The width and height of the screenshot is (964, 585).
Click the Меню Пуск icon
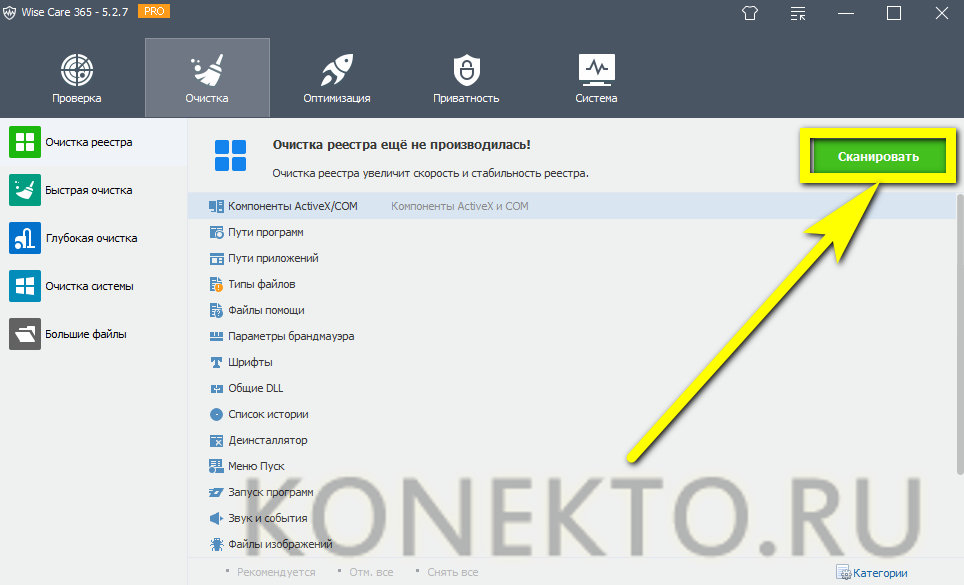pyautogui.click(x=216, y=466)
